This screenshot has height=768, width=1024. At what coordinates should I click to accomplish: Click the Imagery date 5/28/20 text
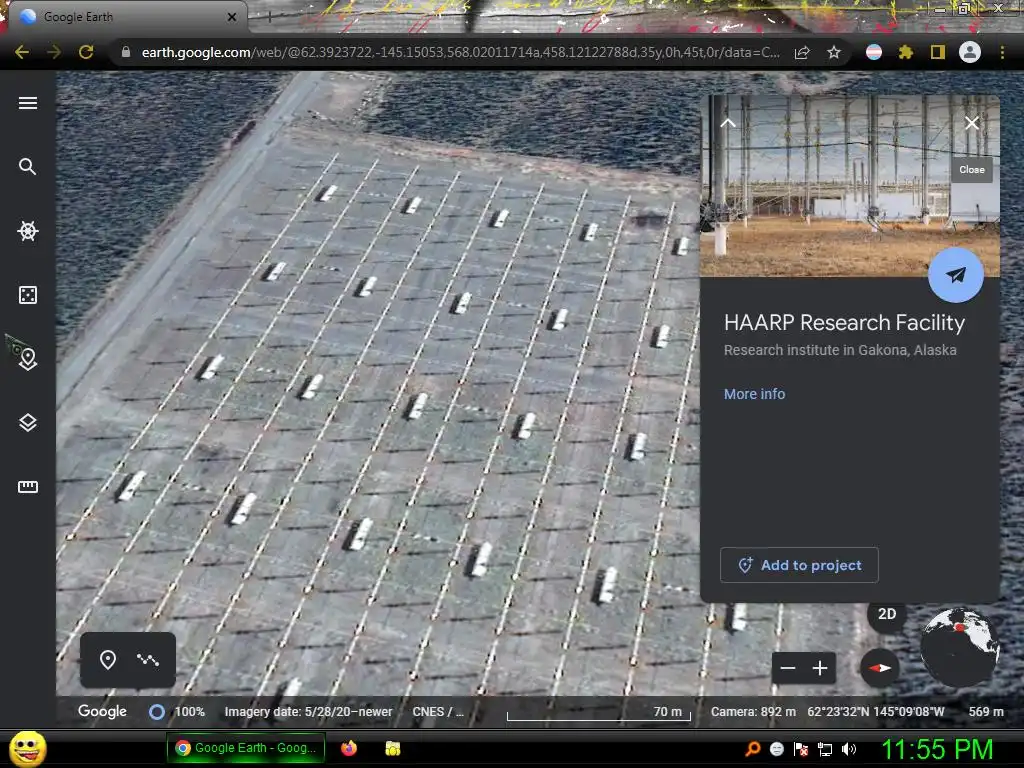tap(308, 712)
